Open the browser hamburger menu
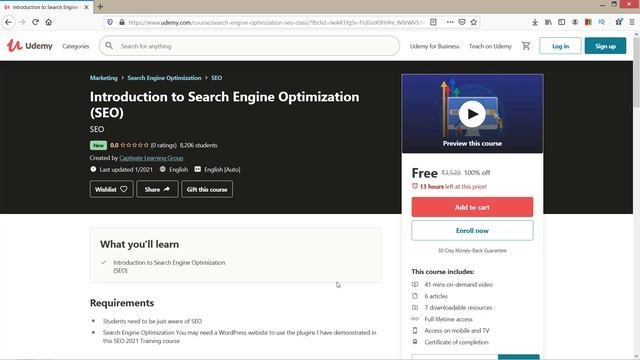Image resolution: width=640 pixels, height=360 pixels. point(632,22)
